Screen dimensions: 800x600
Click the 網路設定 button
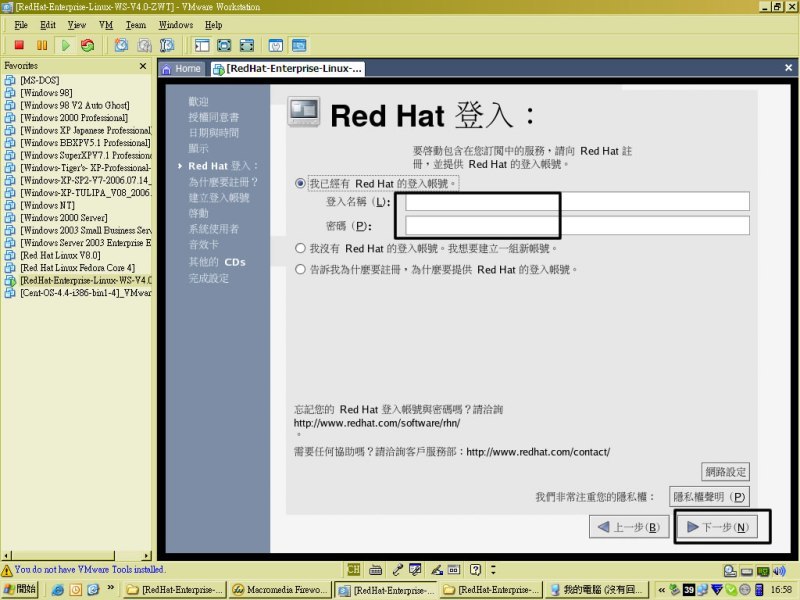click(725, 472)
